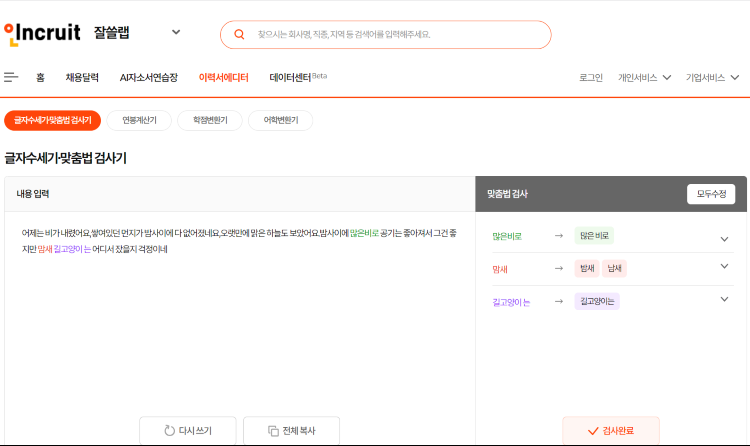
Task: Apply the 밤새 suggestion
Action: coord(587,268)
